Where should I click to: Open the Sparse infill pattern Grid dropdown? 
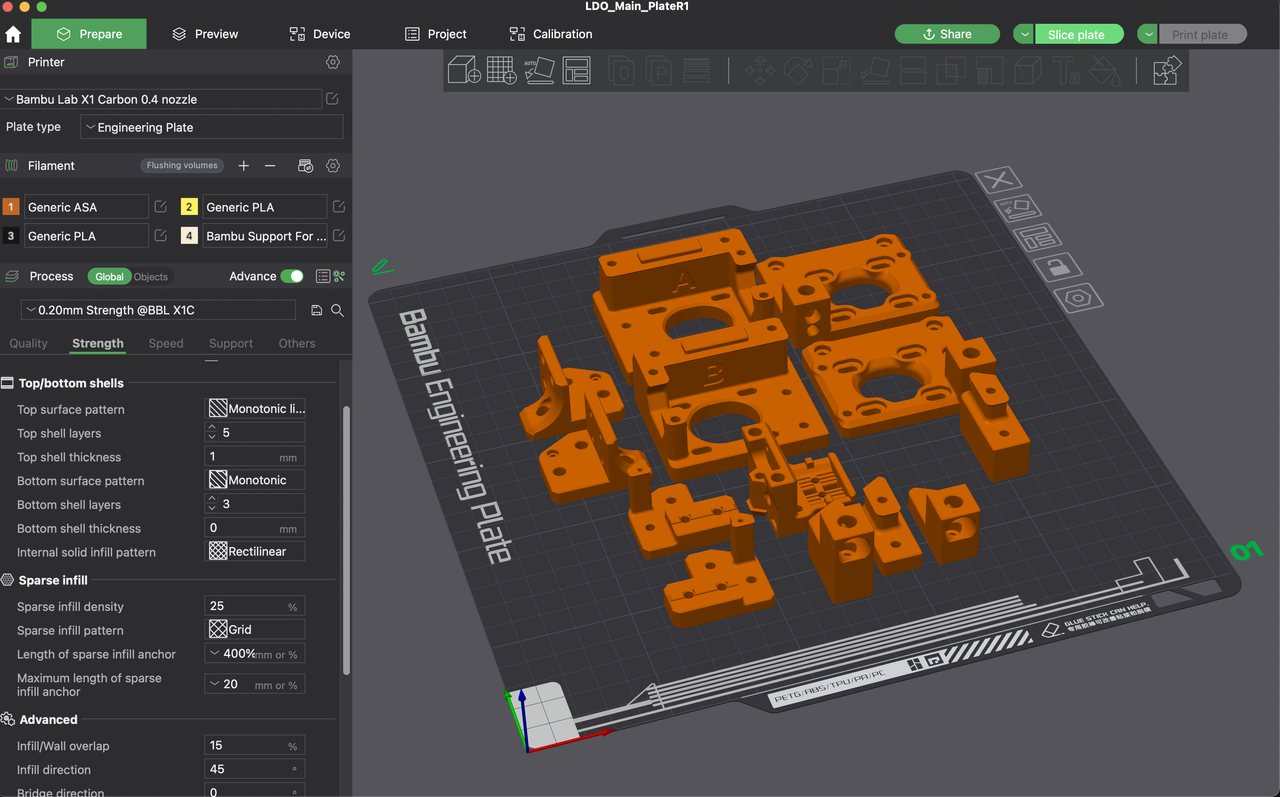pyautogui.click(x=255, y=630)
